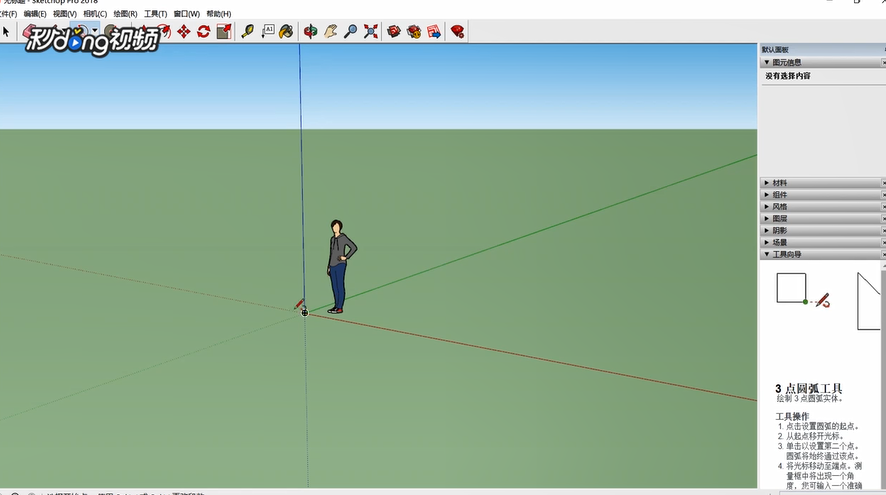Screen dimensions: 886x495
Task: Open the Extension Manager ruby icon
Action: click(457, 32)
